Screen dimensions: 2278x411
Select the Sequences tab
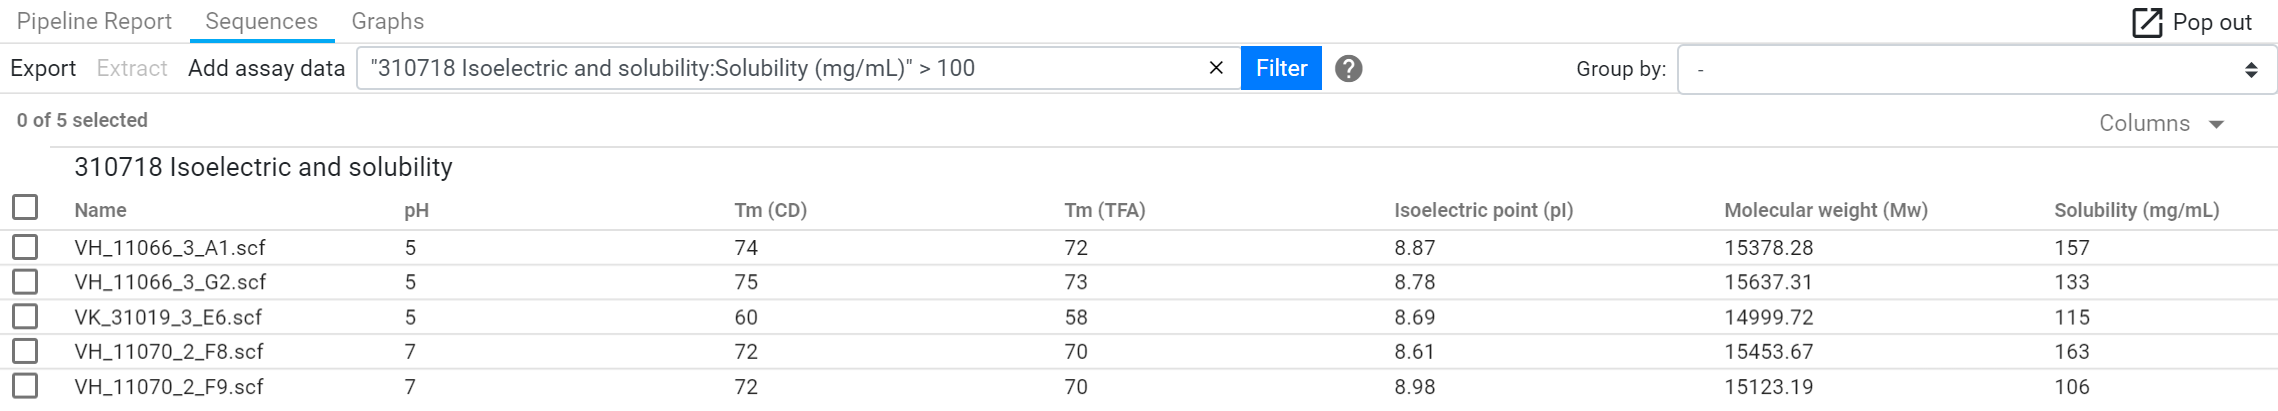[x=261, y=21]
